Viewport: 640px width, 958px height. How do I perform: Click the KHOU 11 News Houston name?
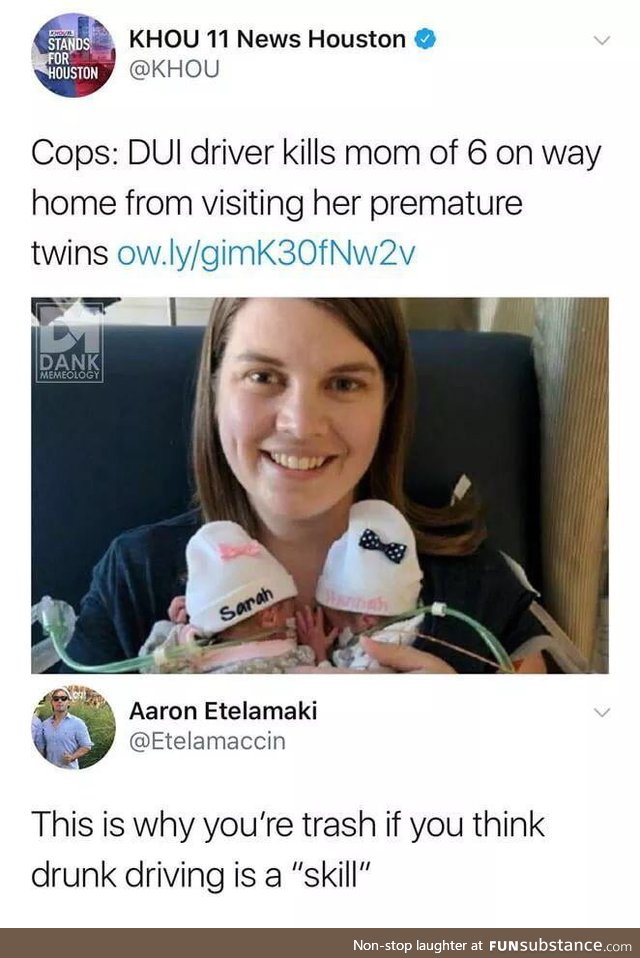[x=267, y=39]
